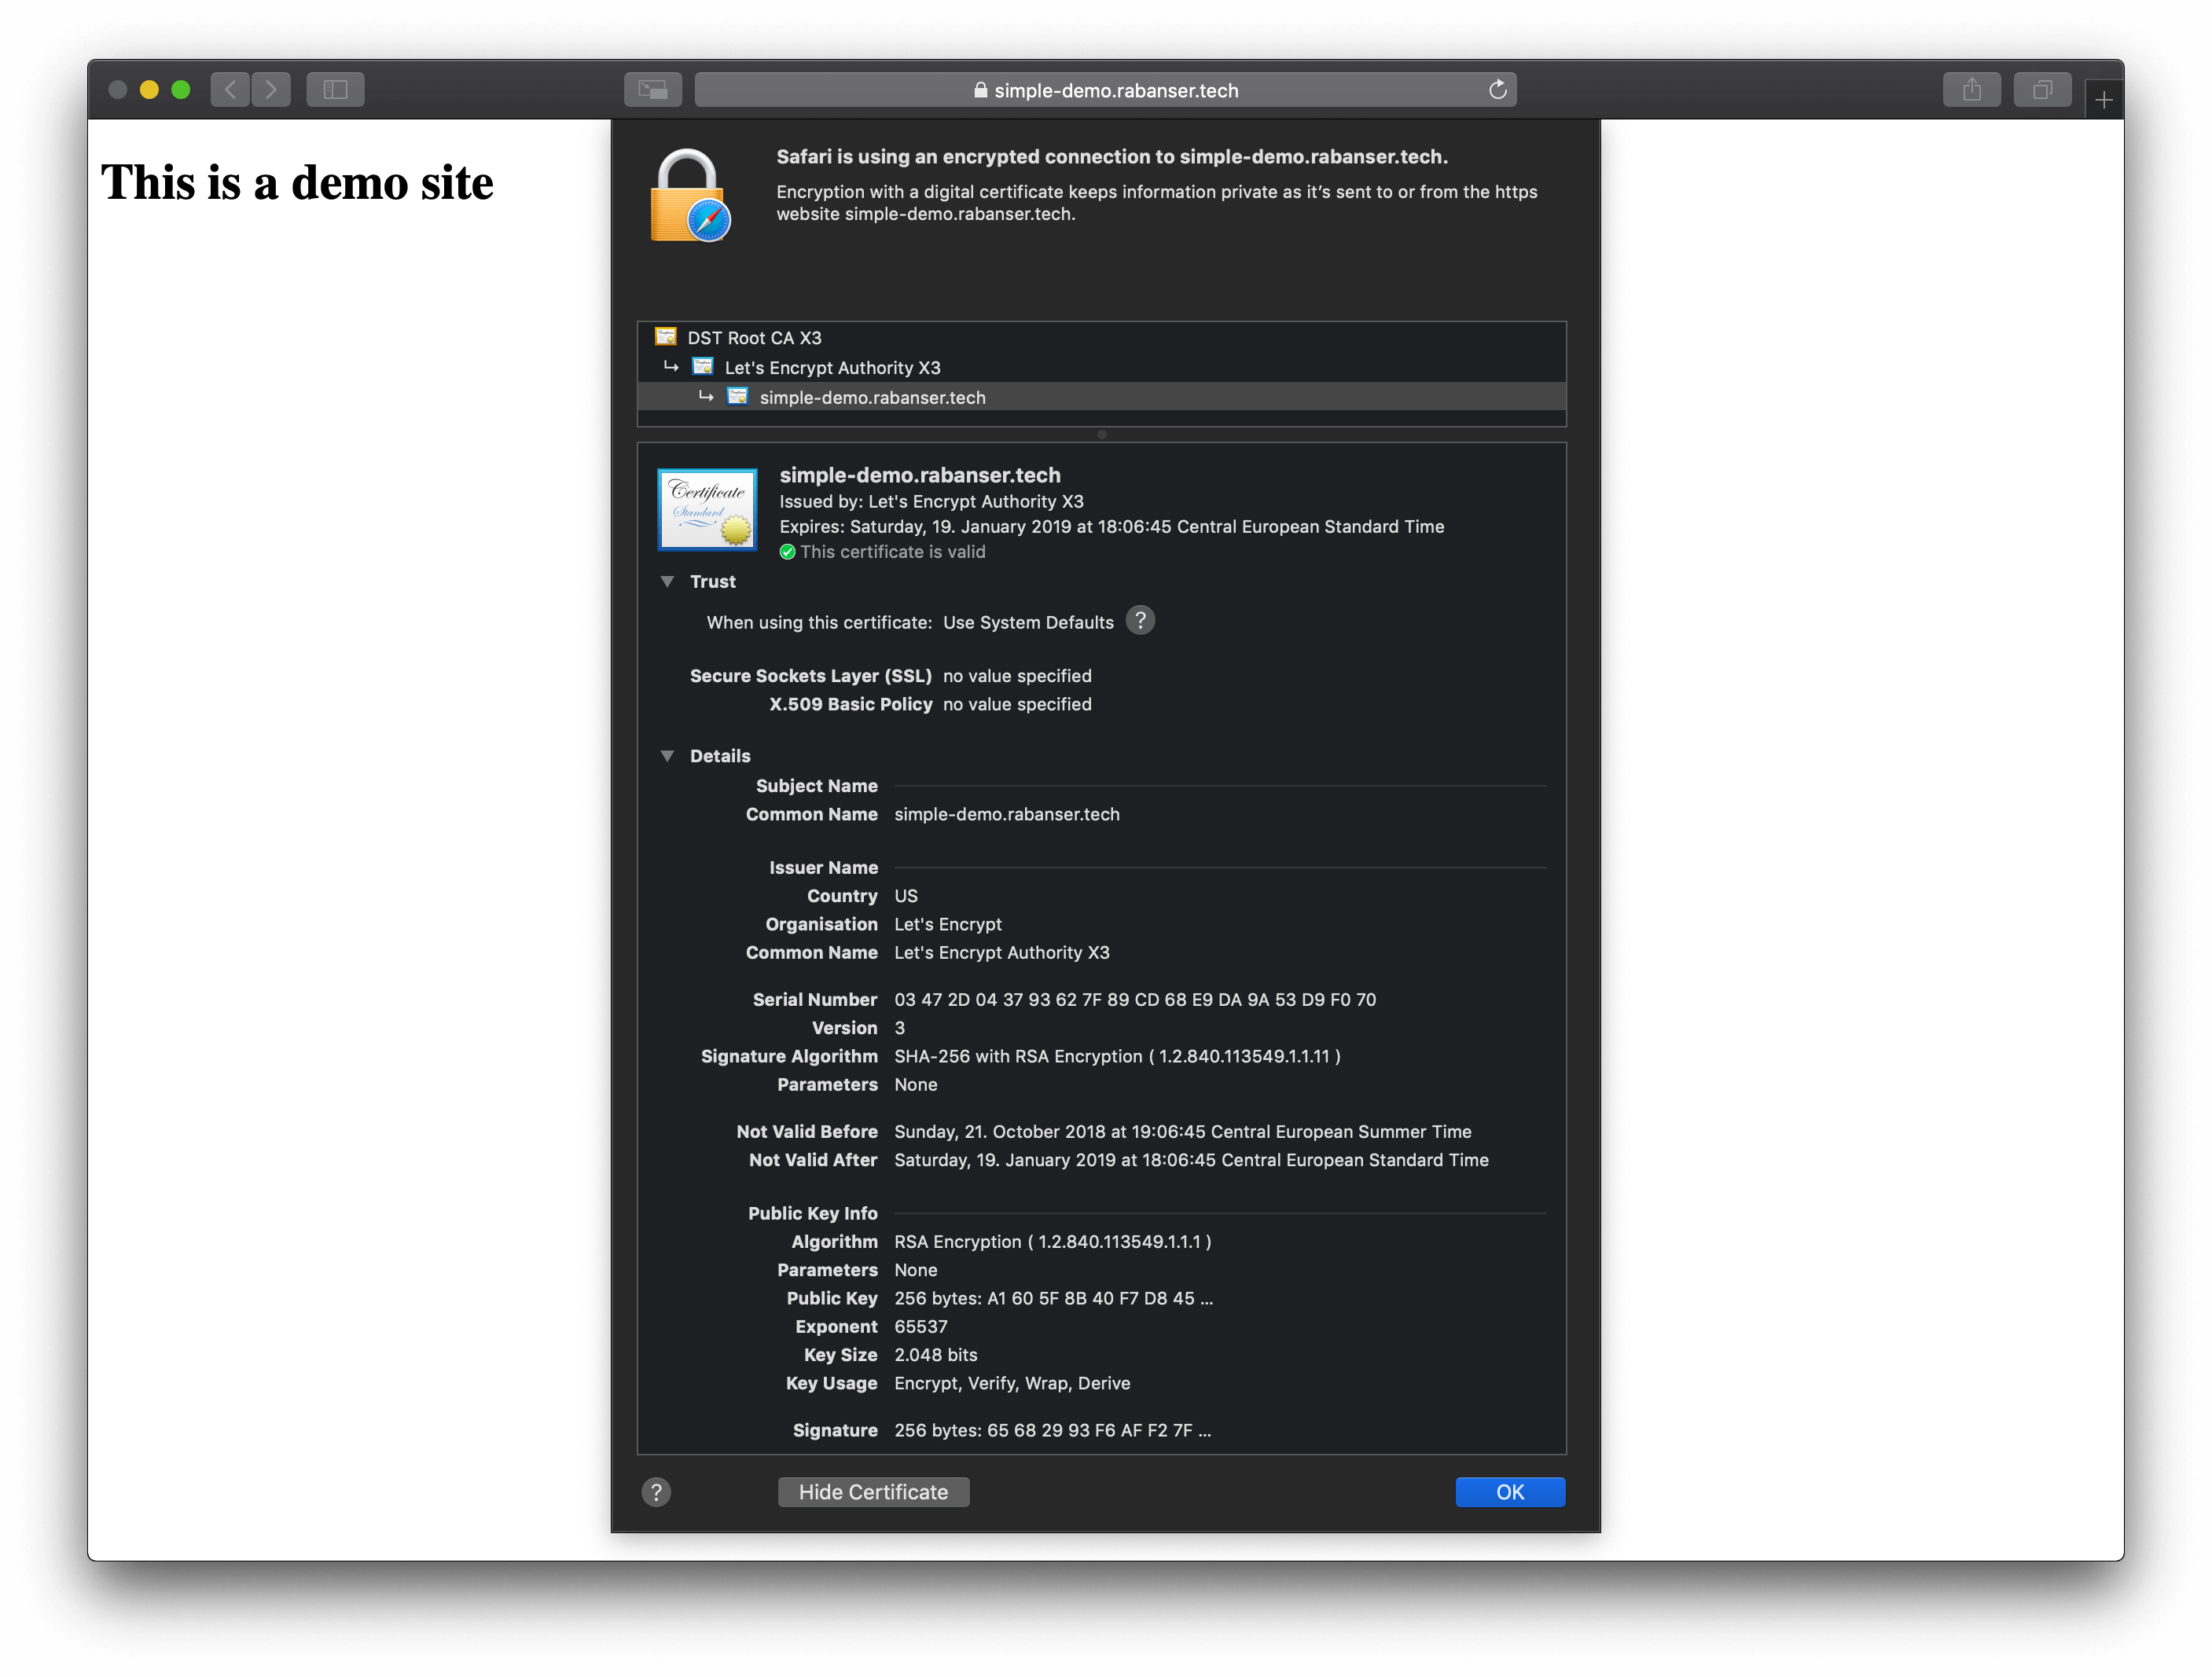Viewport: 2212px width, 1677px height.
Task: Click the Signature 256 bytes value
Action: point(1052,1431)
